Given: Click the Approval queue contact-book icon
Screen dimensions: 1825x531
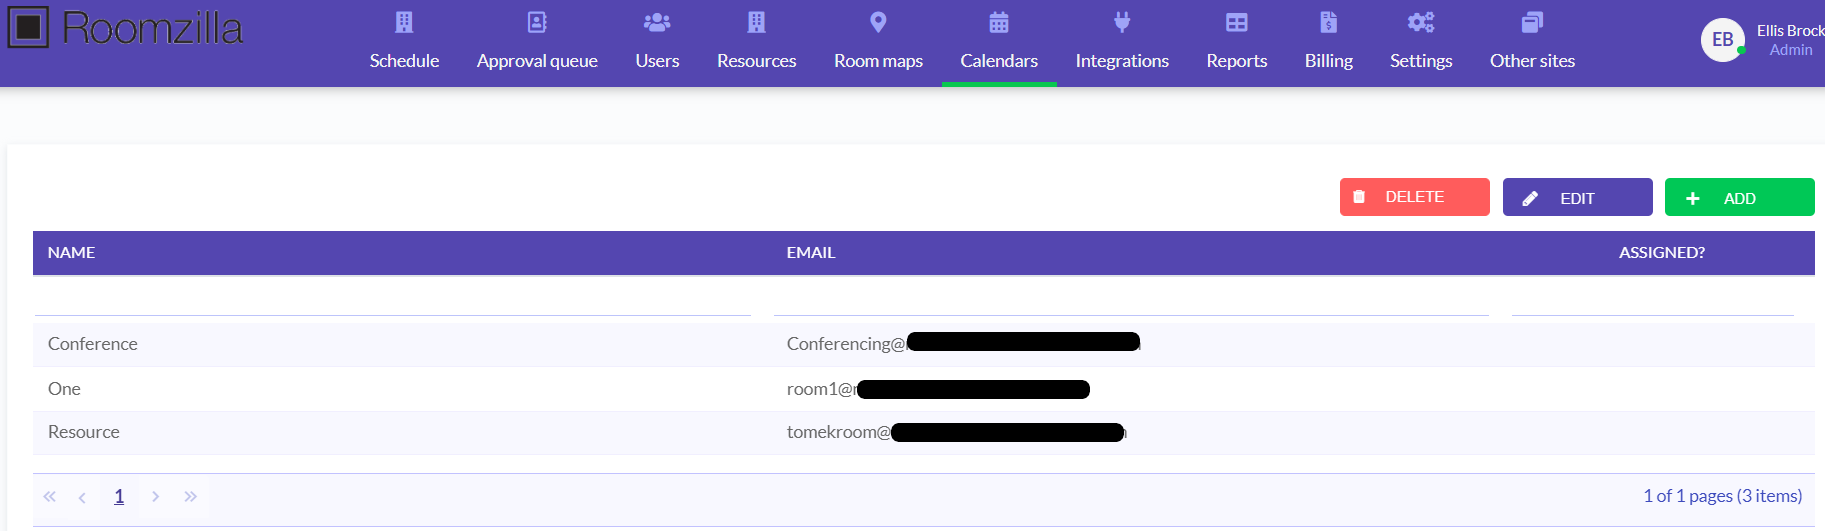Looking at the screenshot, I should 537,22.
